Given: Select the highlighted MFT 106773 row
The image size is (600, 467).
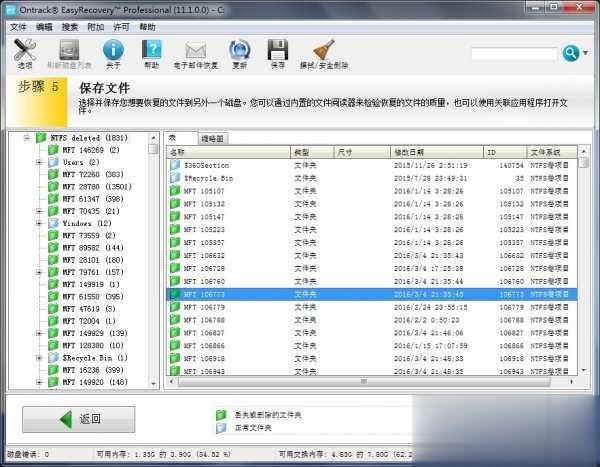Looking at the screenshot, I should coord(372,294).
